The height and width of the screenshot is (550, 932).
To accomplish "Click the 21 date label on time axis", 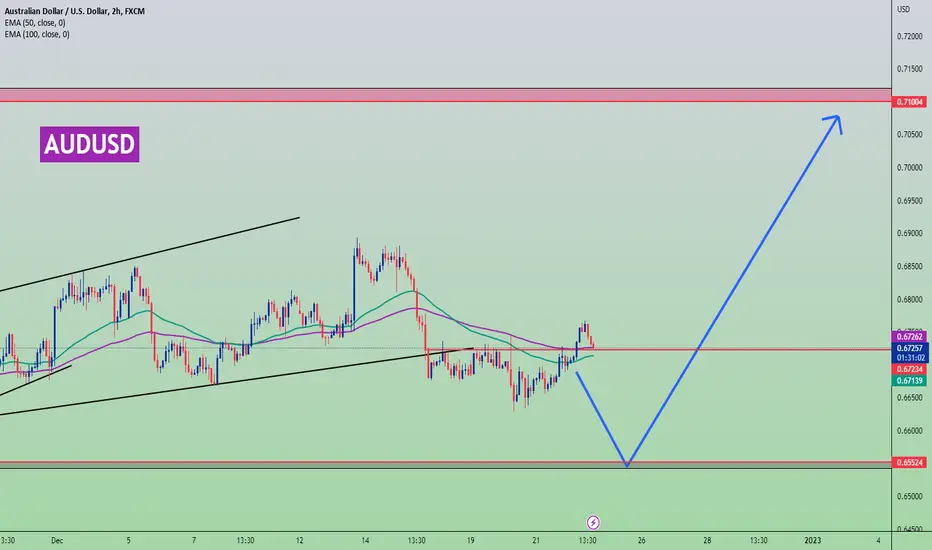I will point(536,540).
